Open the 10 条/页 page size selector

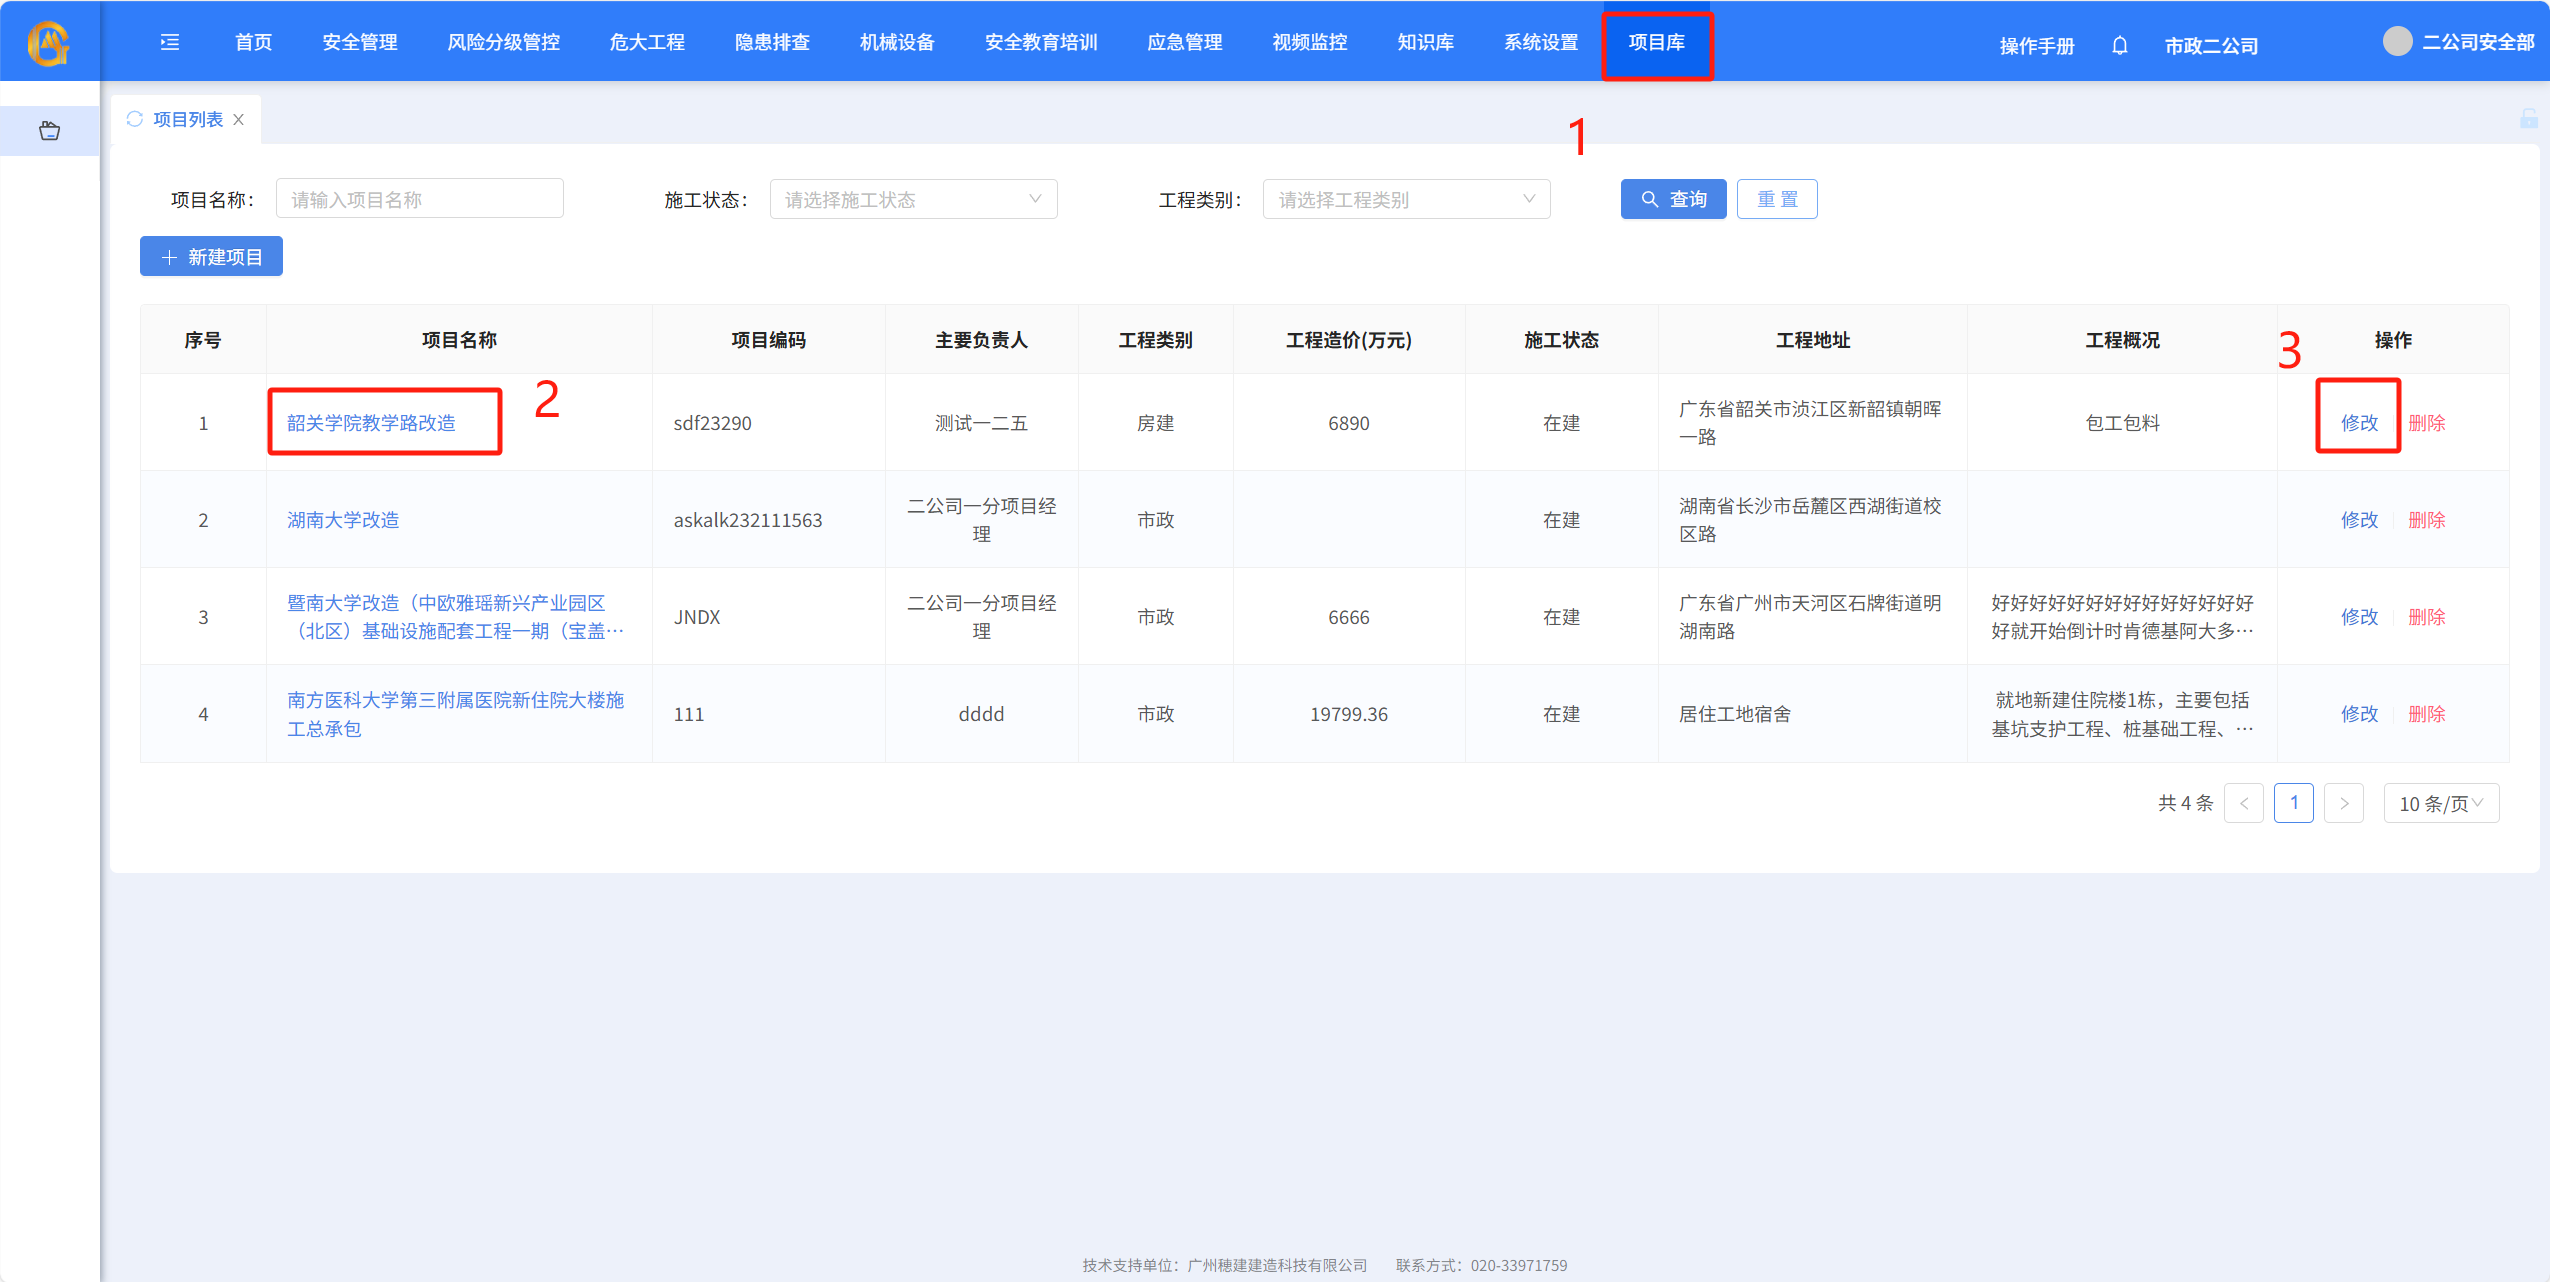pos(2441,803)
